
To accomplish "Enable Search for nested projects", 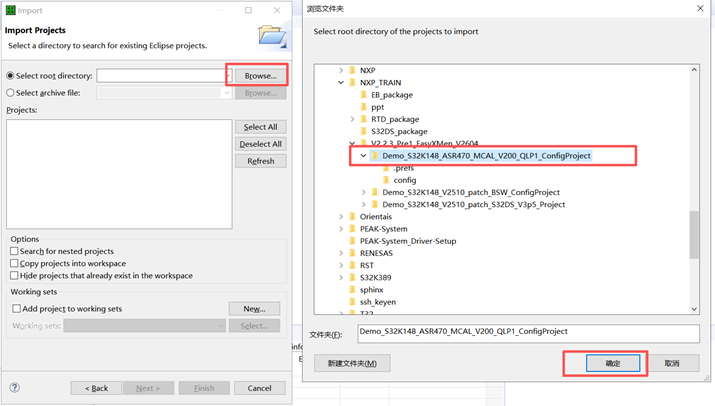I will (14, 251).
